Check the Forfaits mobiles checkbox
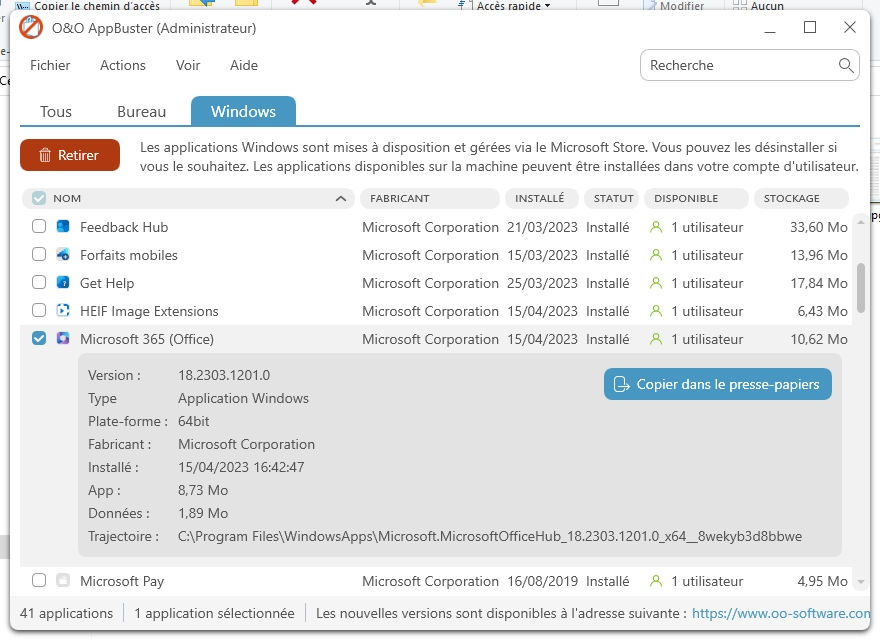The image size is (880, 640). (x=39, y=254)
